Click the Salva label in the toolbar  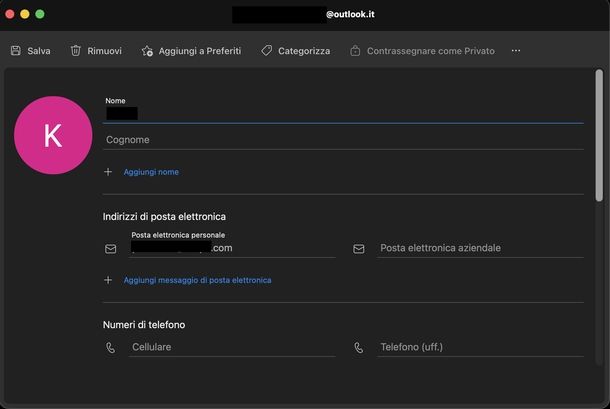tap(39, 51)
